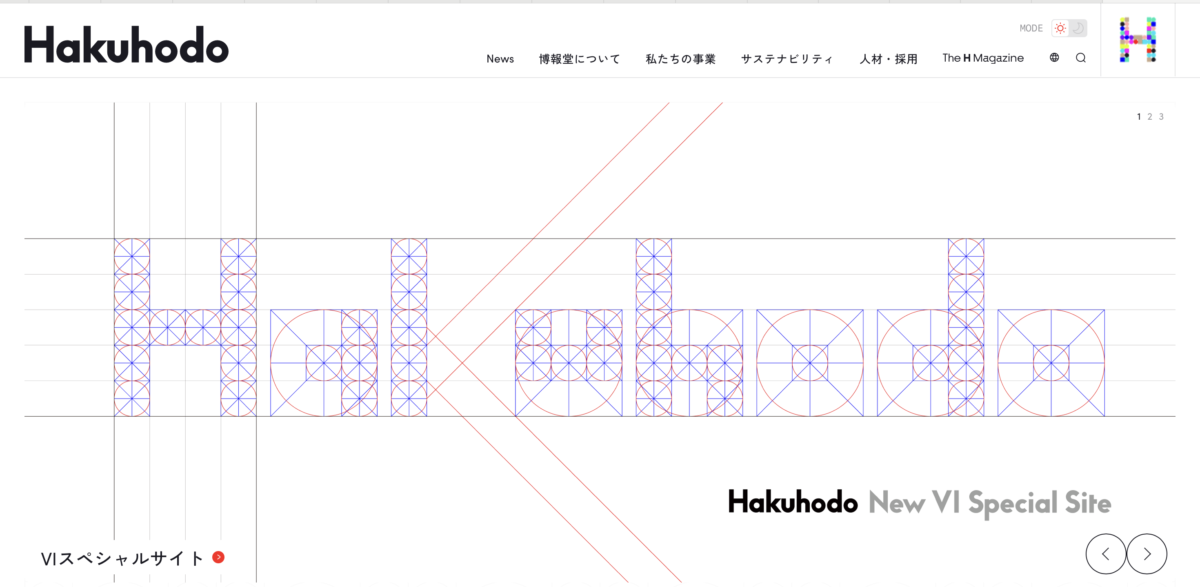The image size is (1200, 587).
Task: Go to previous slide arrow
Action: 1106,553
